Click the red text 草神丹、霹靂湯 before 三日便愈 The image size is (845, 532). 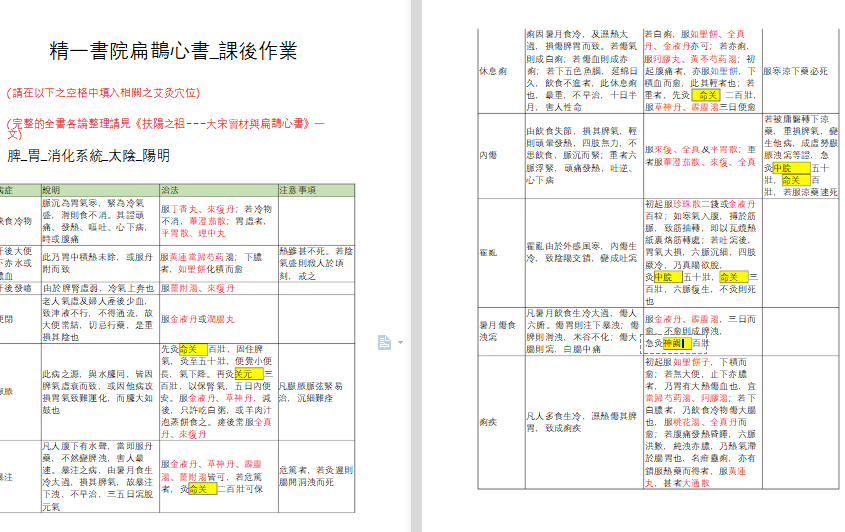pyautogui.click(x=687, y=107)
